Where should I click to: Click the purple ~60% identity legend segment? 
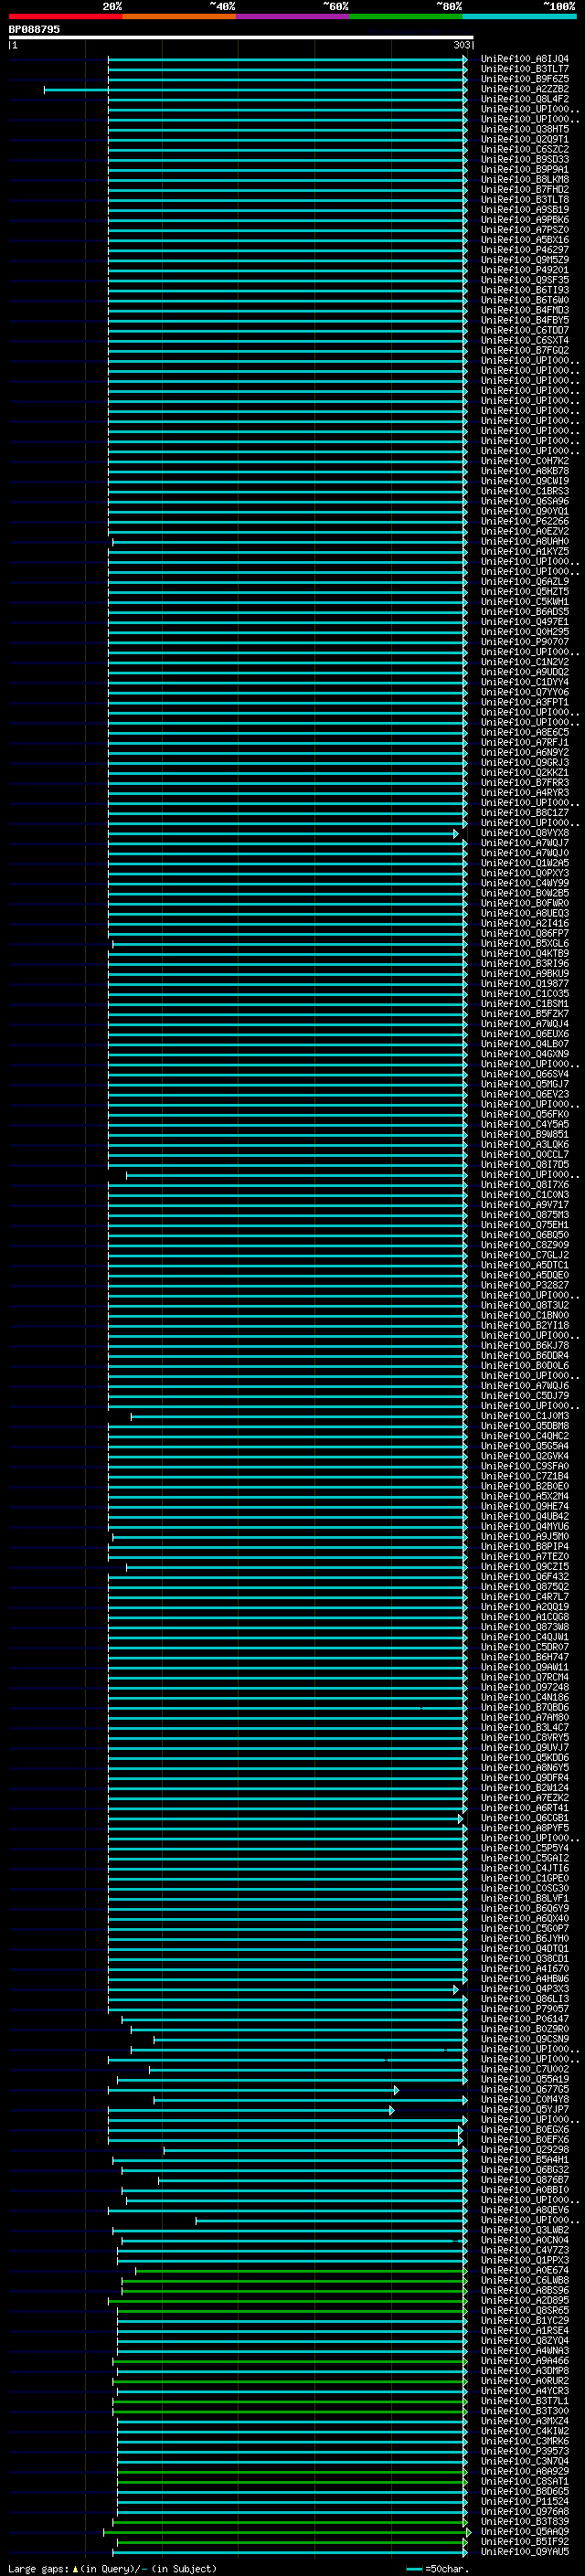(292, 16)
